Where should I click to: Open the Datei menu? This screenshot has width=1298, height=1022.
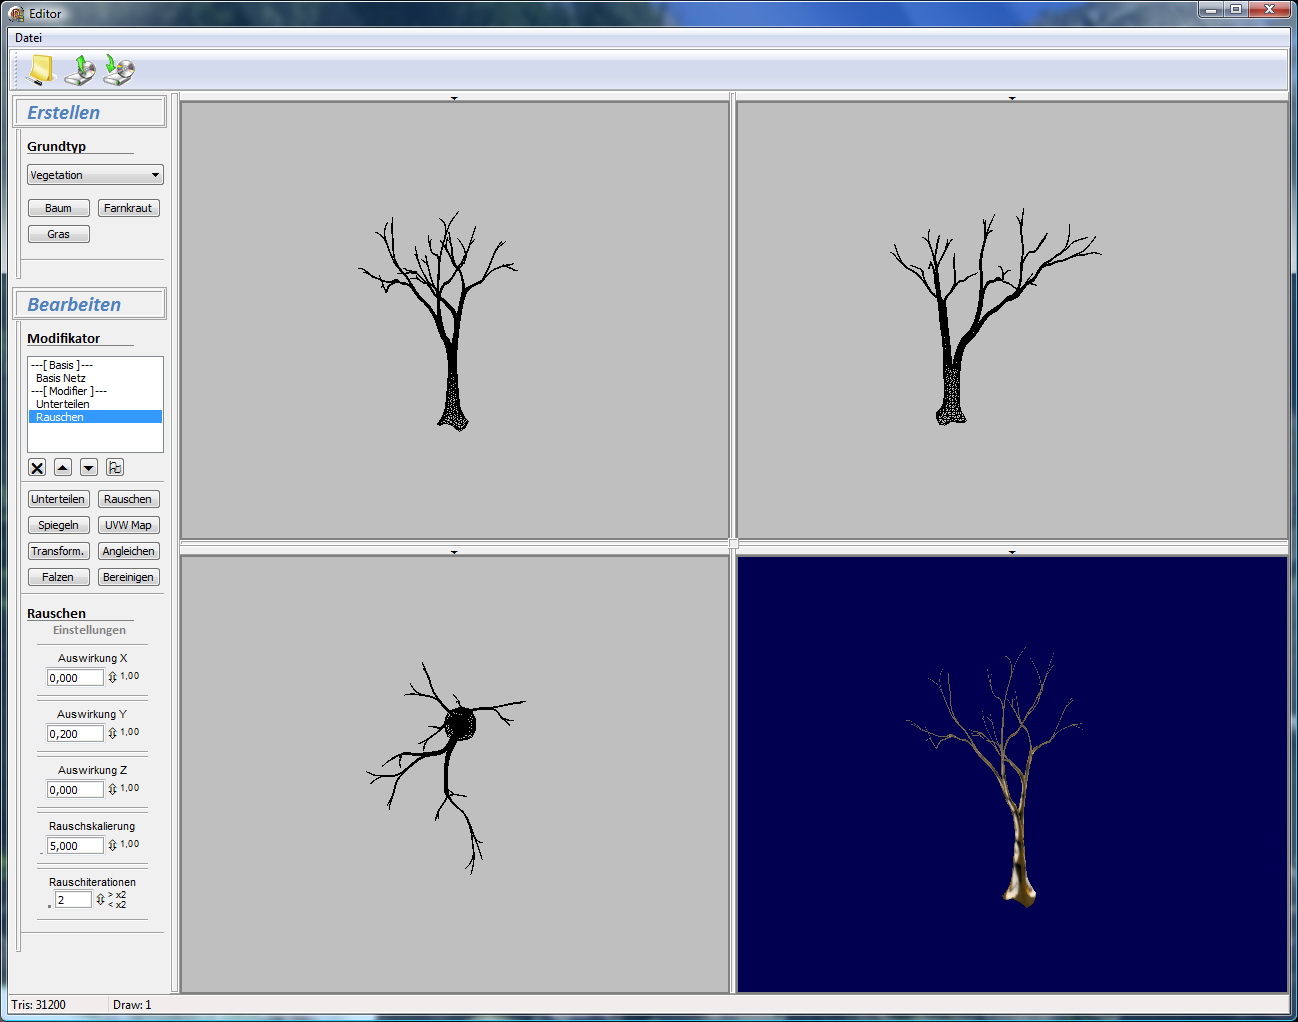pos(28,38)
